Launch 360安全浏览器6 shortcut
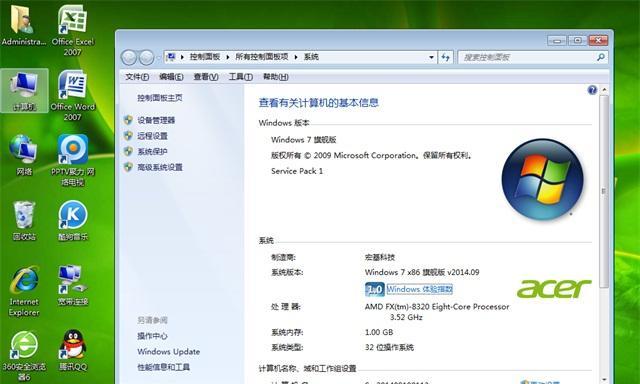Screen dimensions: 640x384 click(x=24, y=355)
